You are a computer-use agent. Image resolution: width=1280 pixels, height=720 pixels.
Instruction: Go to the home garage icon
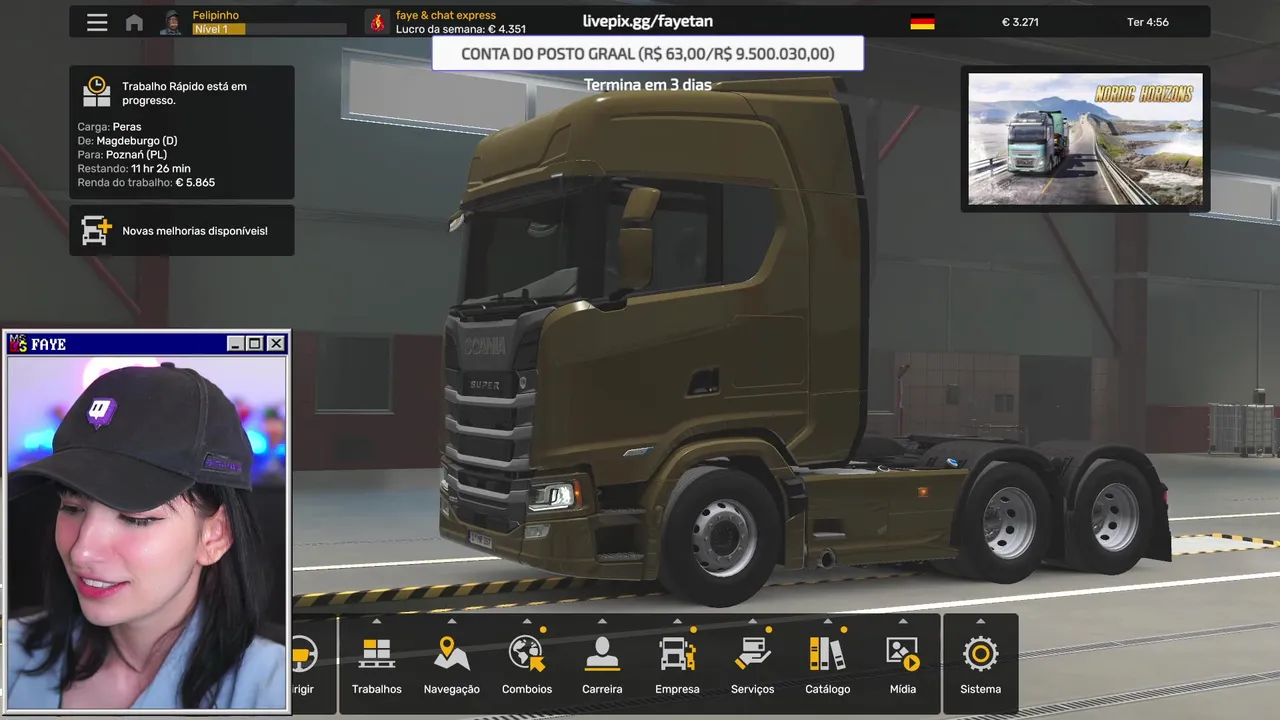[134, 22]
